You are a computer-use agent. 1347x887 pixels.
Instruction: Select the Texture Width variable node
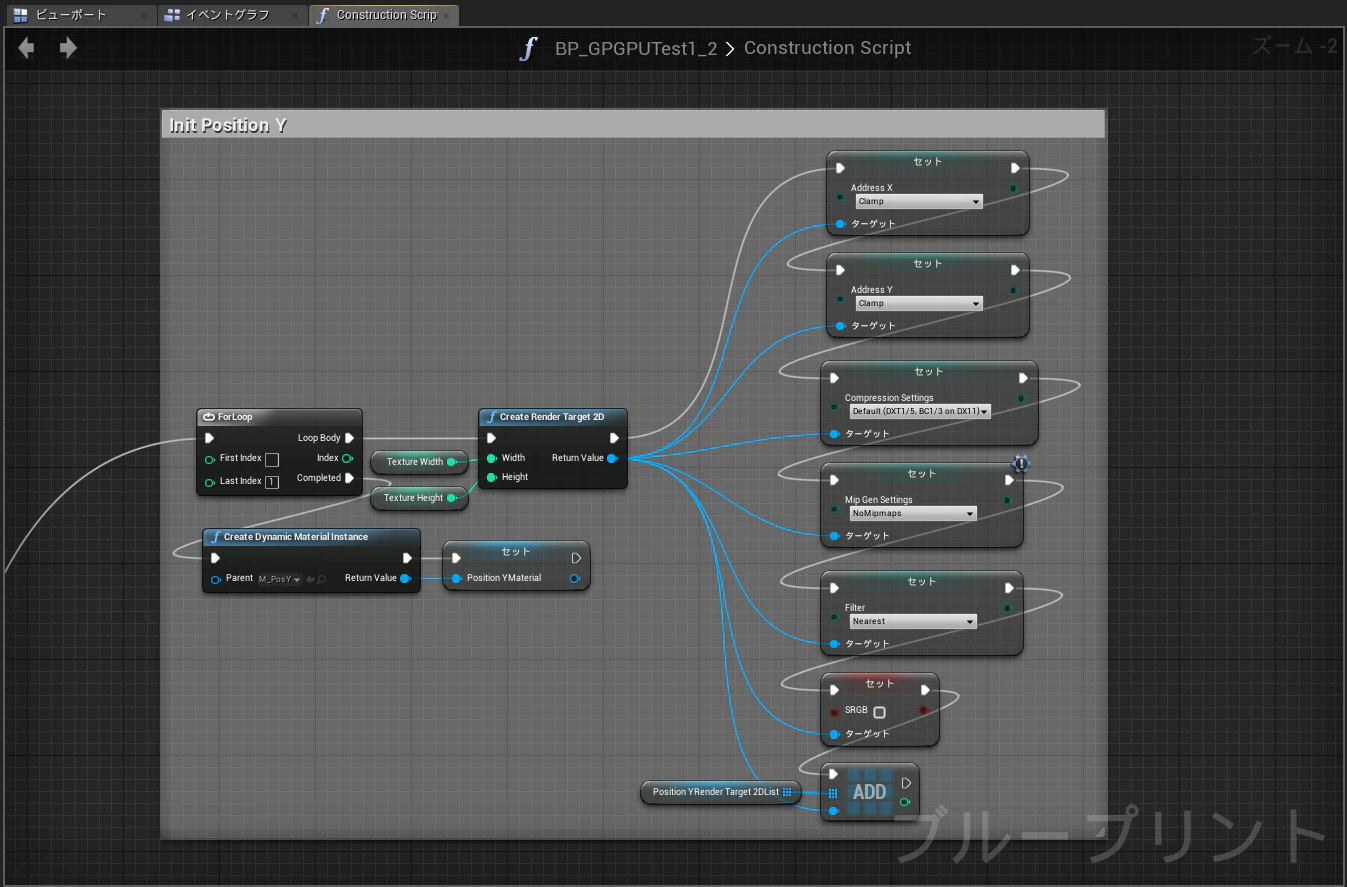point(419,462)
